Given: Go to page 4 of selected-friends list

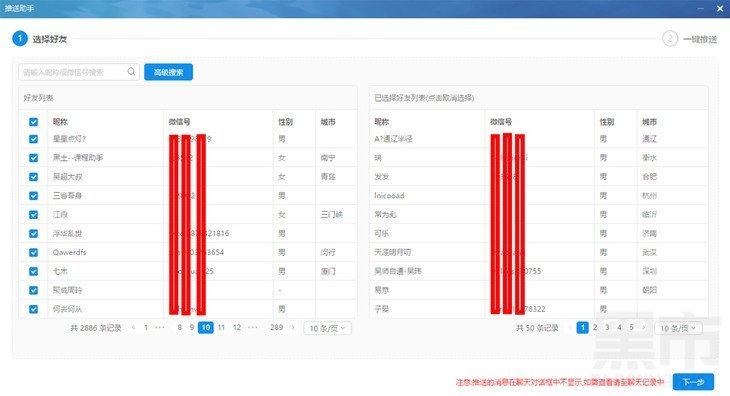Looking at the screenshot, I should [x=619, y=328].
